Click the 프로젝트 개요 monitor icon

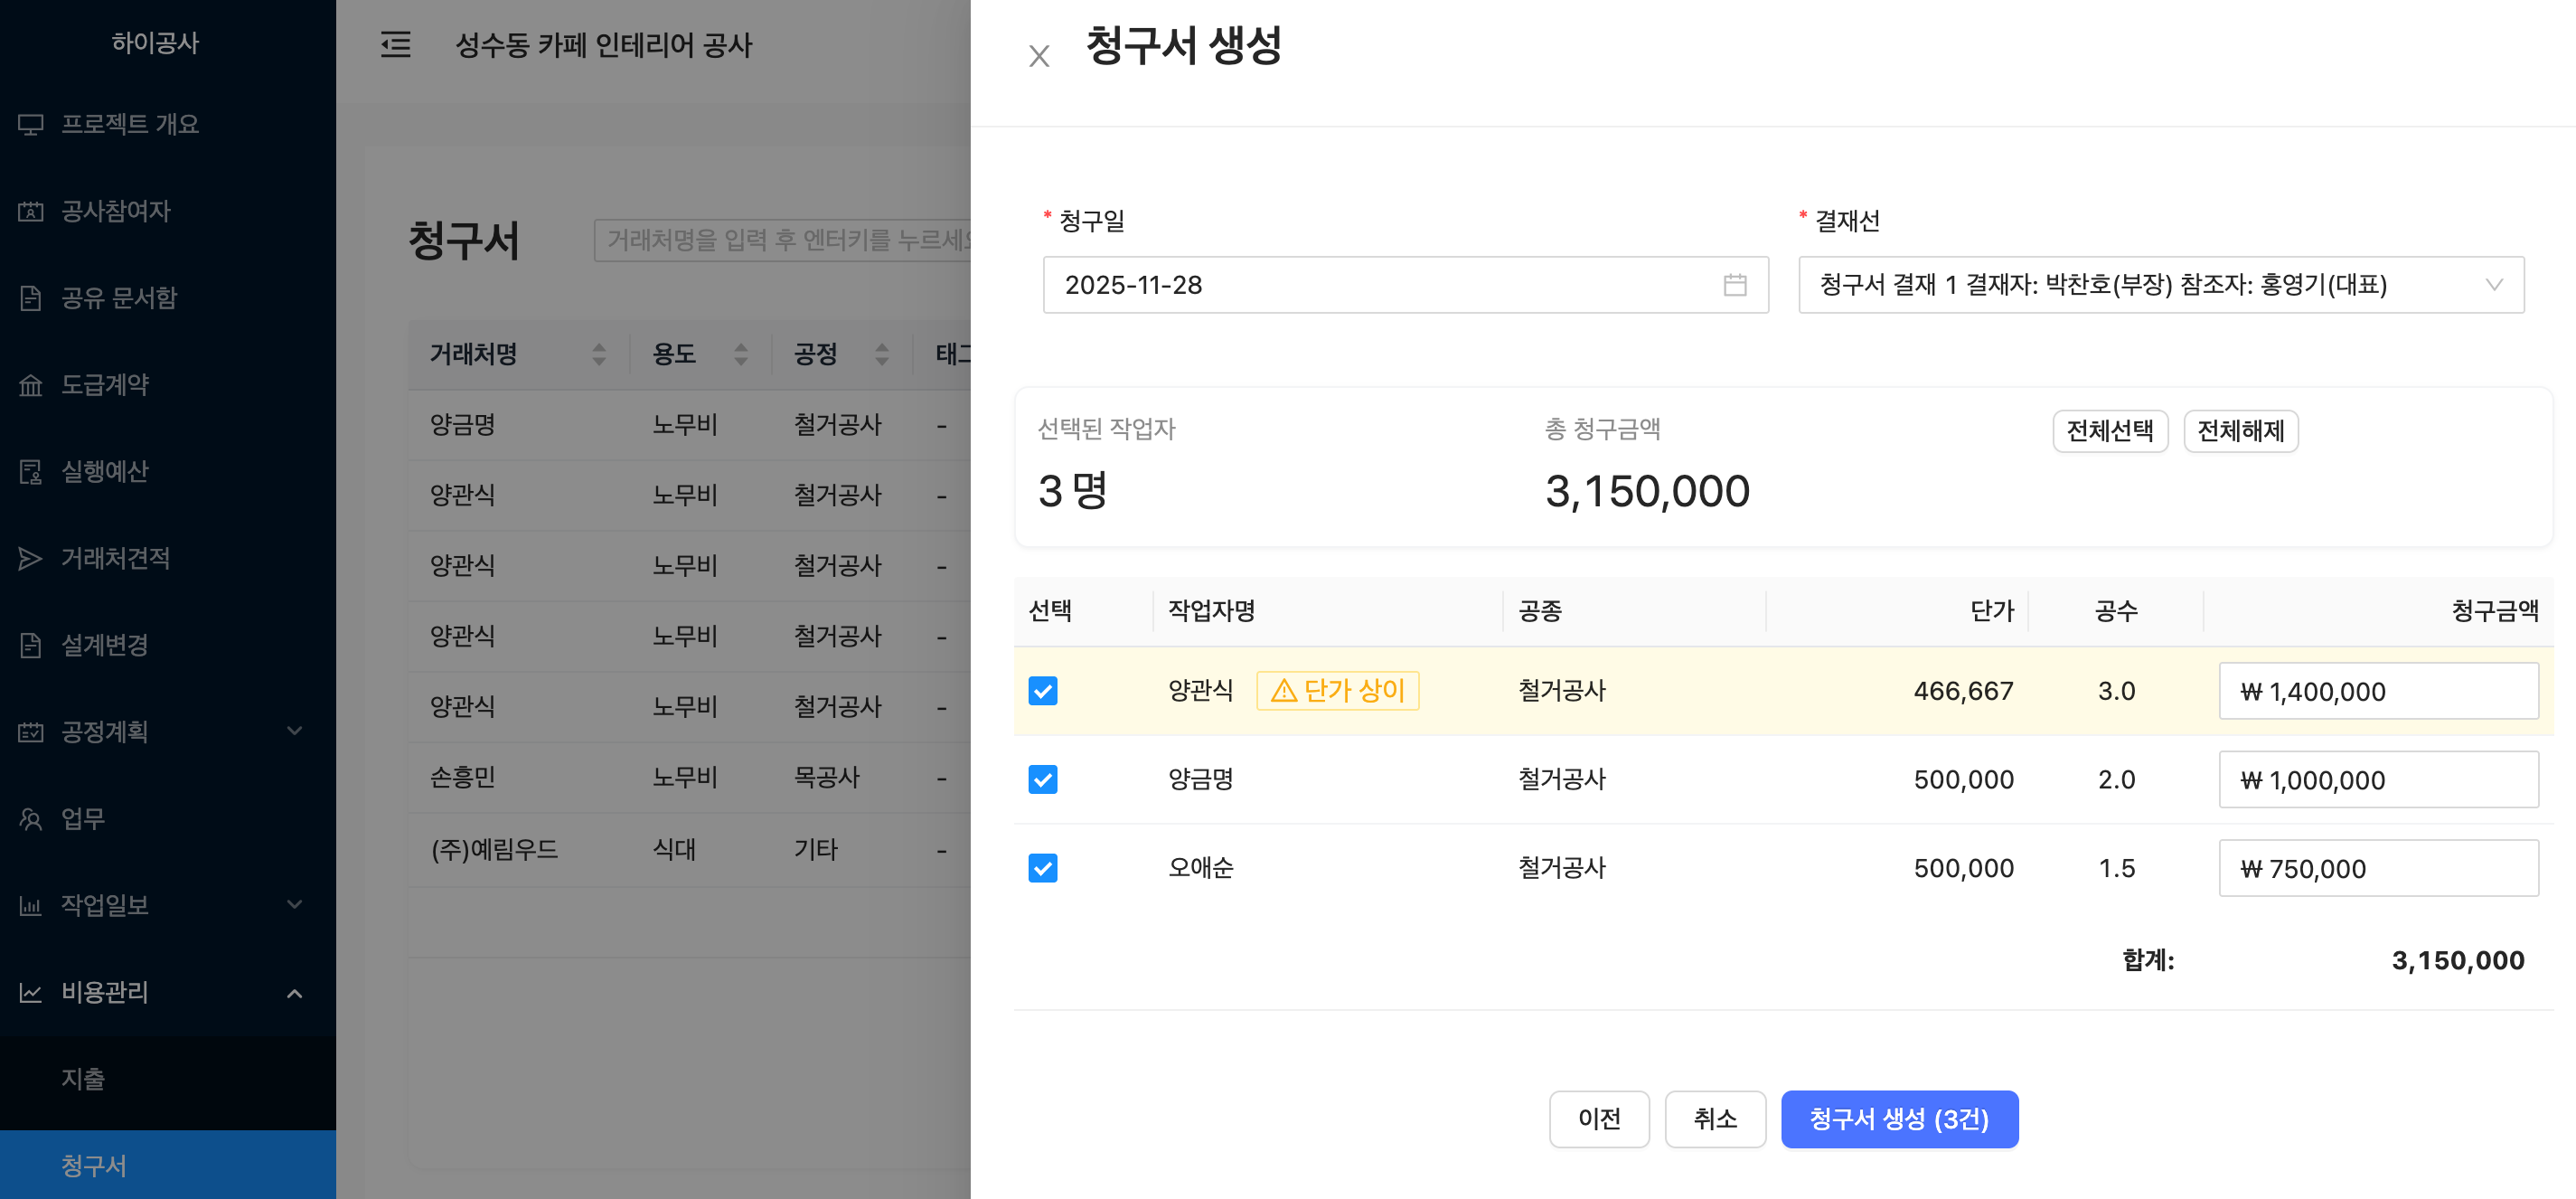[31, 125]
